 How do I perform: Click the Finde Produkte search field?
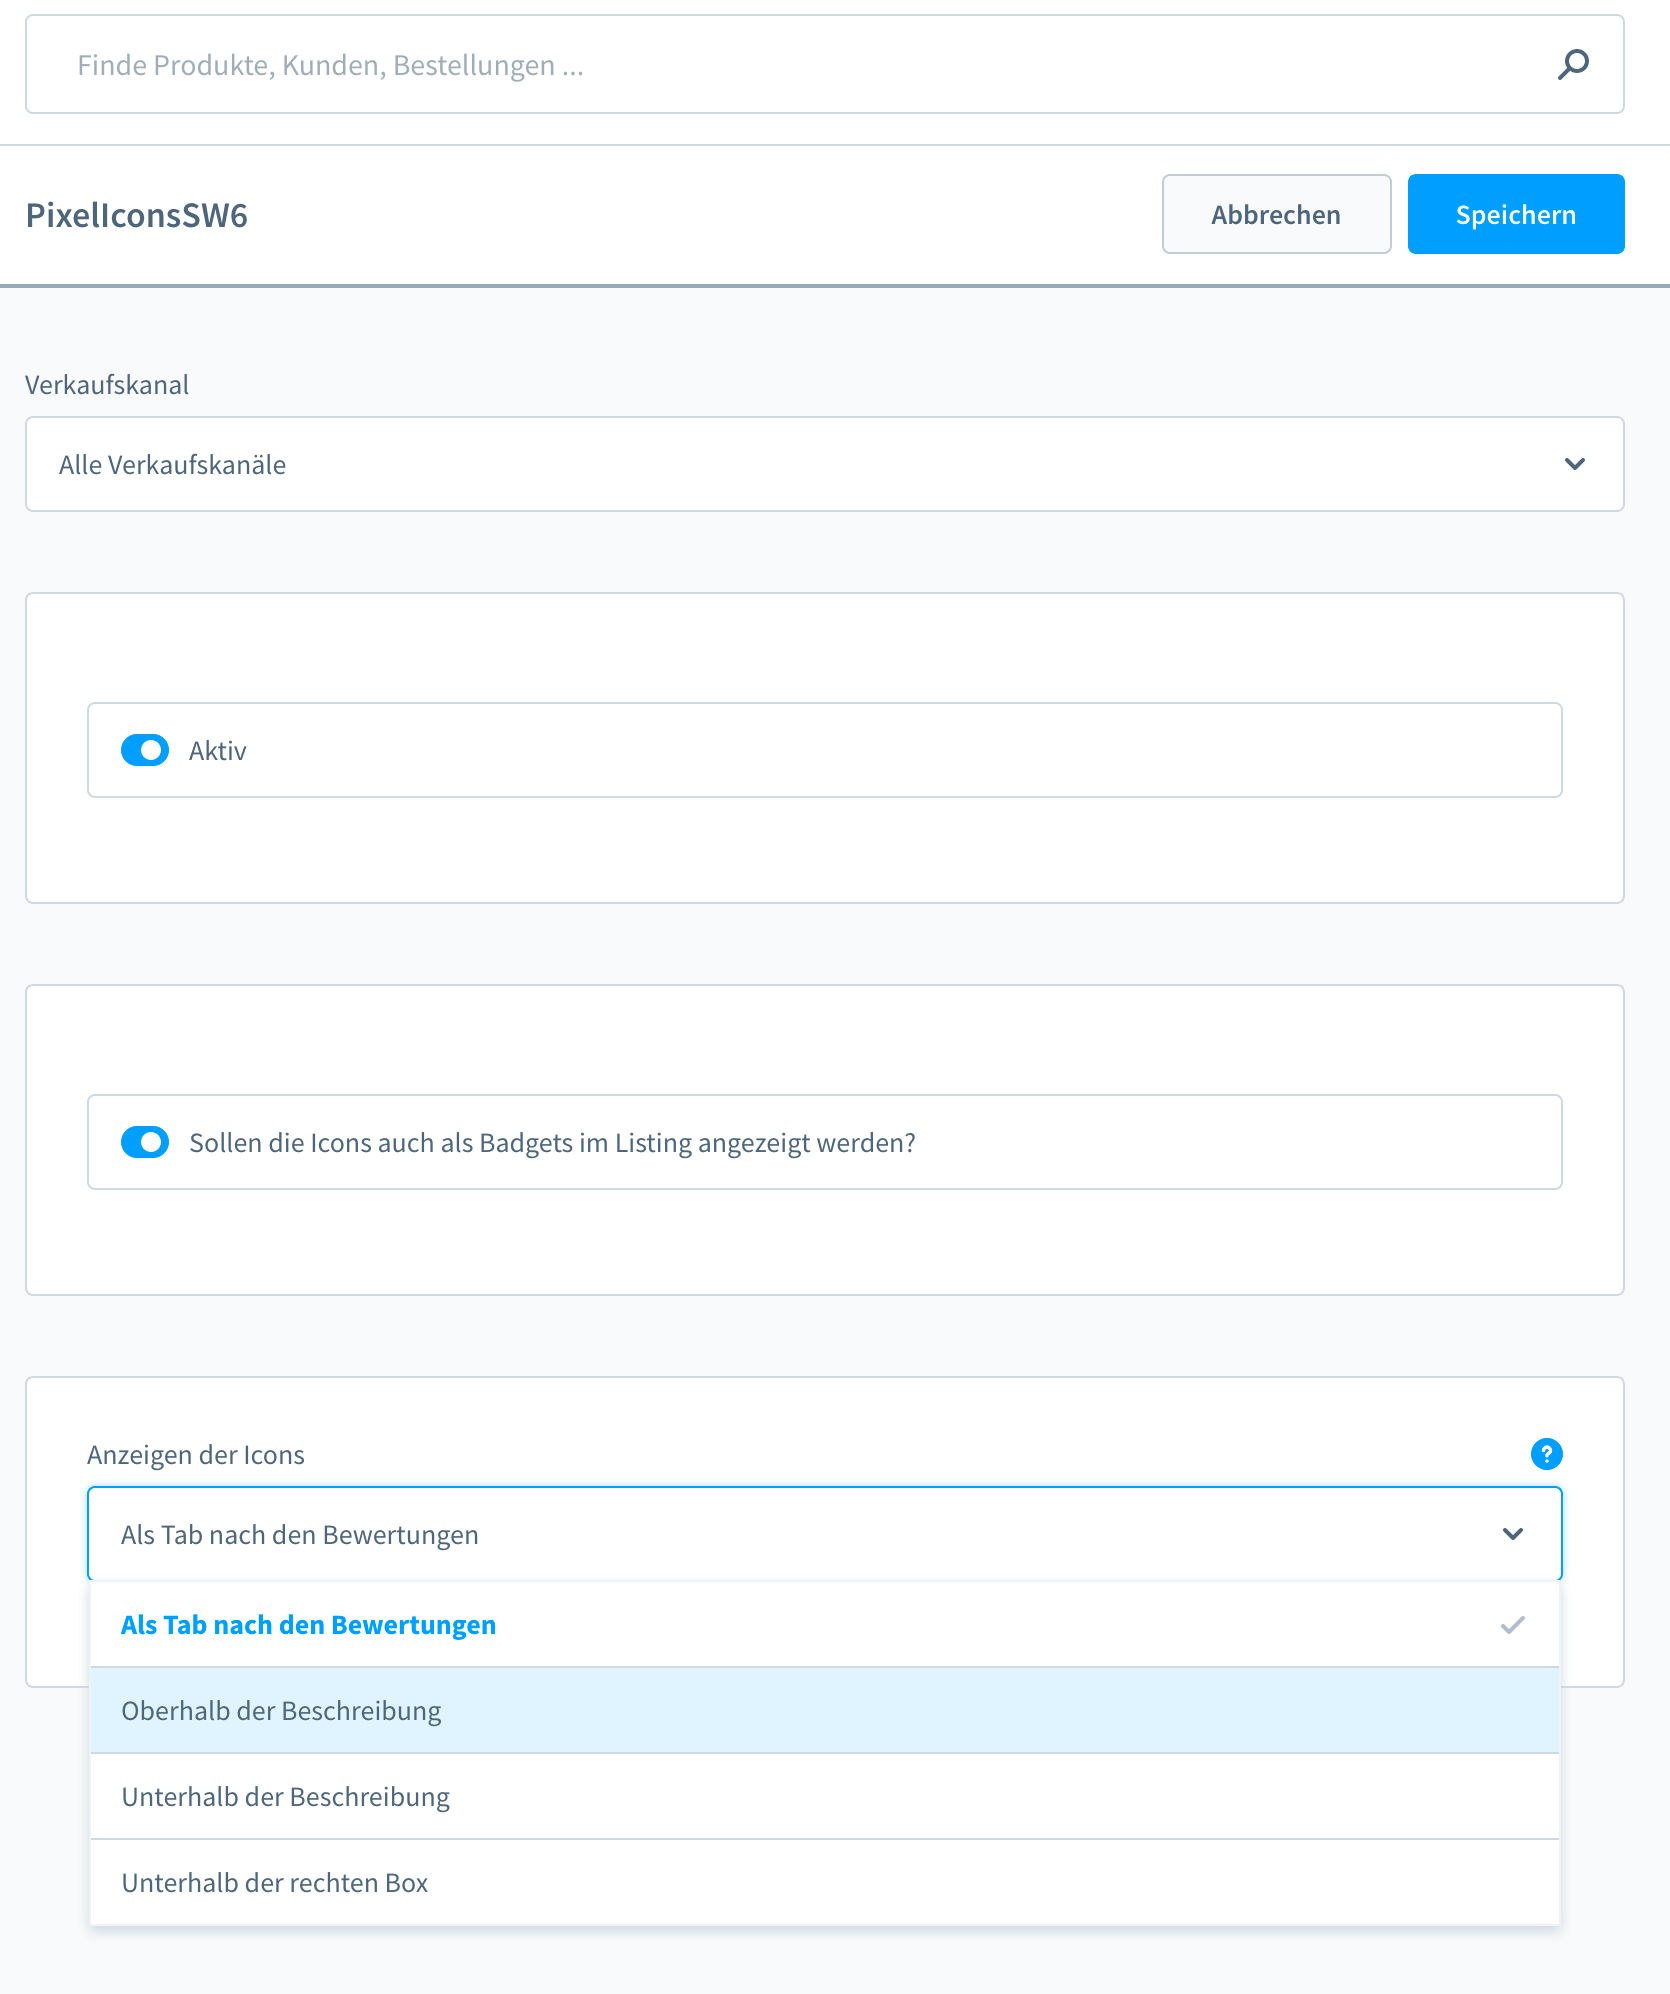click(x=824, y=64)
